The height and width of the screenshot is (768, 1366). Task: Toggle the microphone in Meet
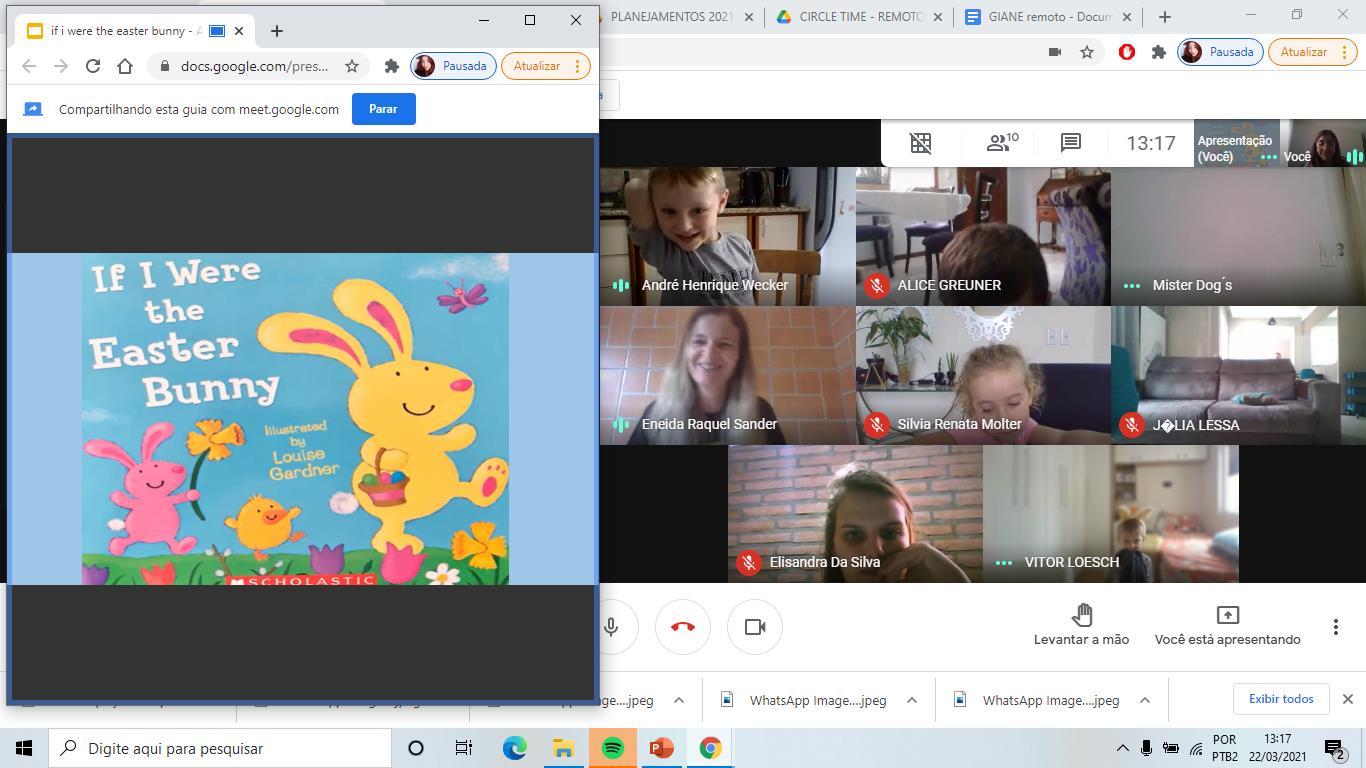[x=611, y=627]
